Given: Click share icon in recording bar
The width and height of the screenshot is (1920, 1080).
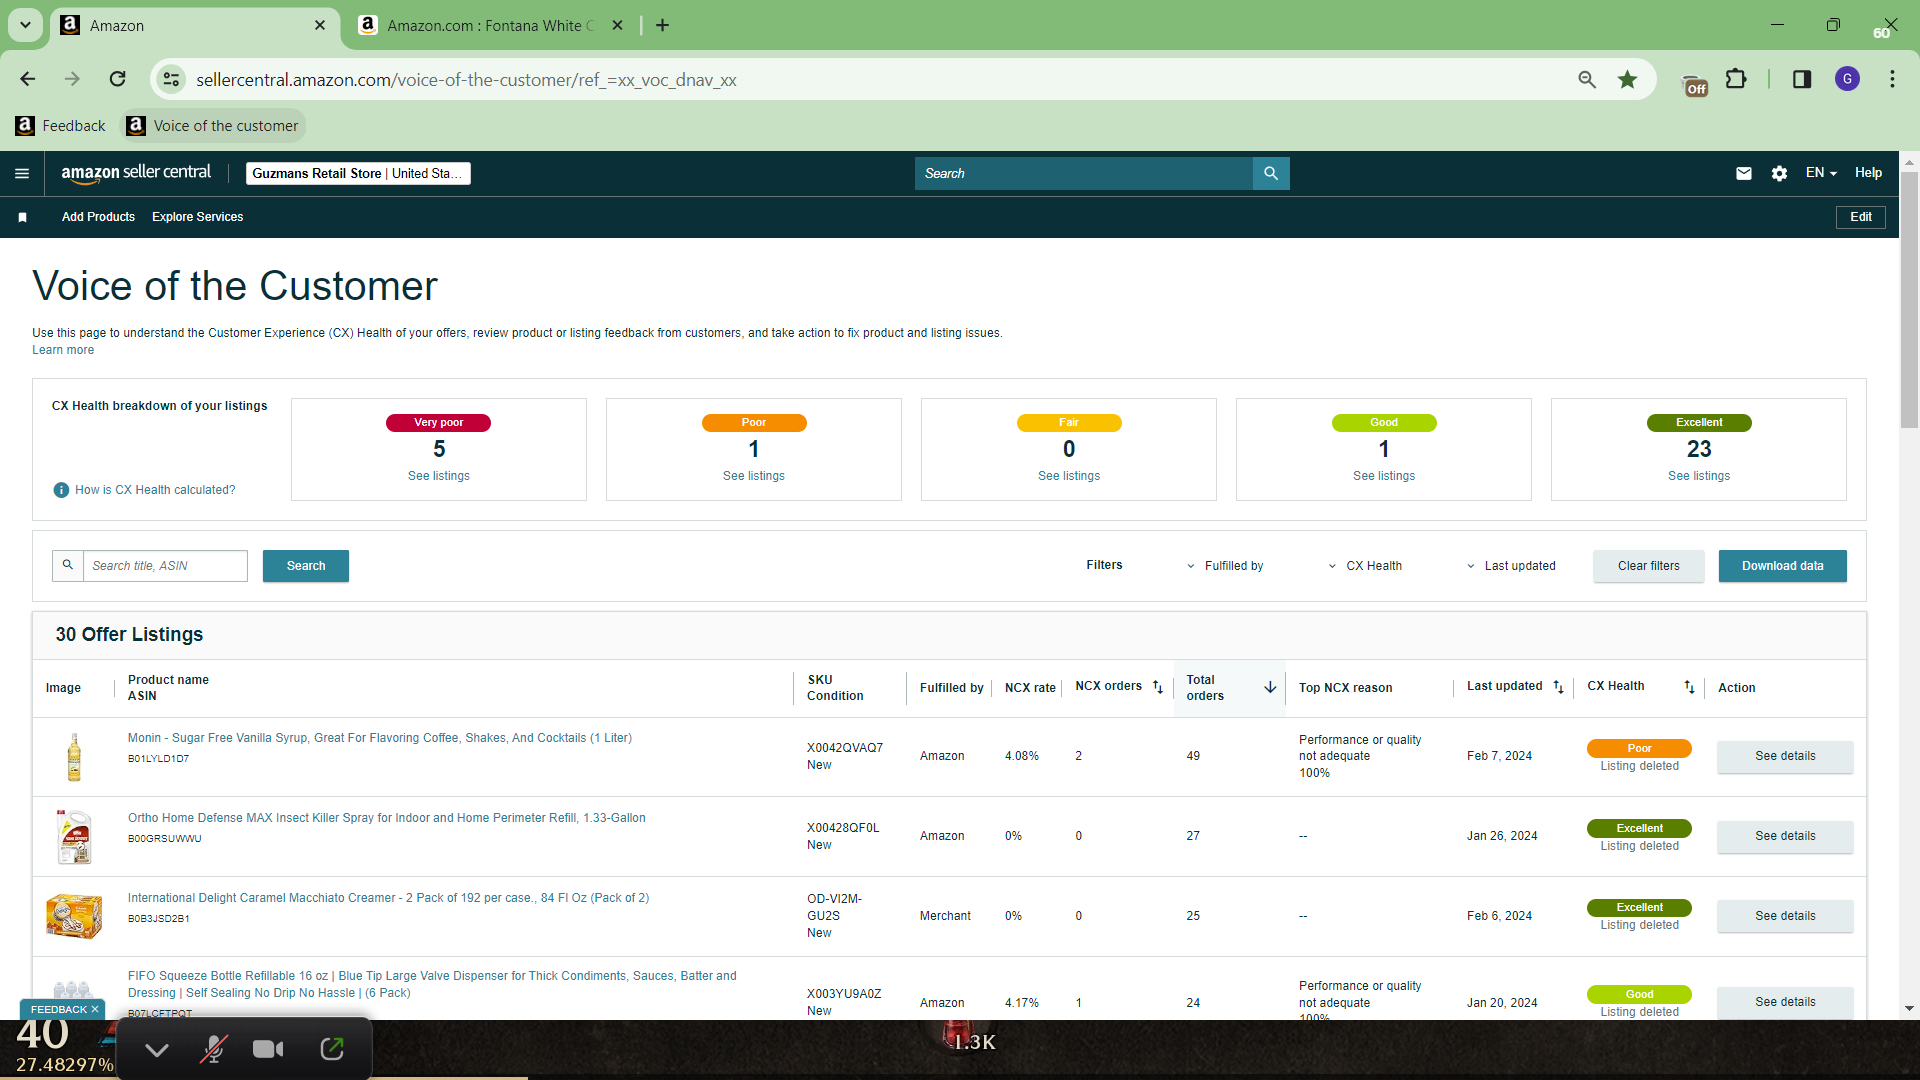Looking at the screenshot, I should 332,1049.
